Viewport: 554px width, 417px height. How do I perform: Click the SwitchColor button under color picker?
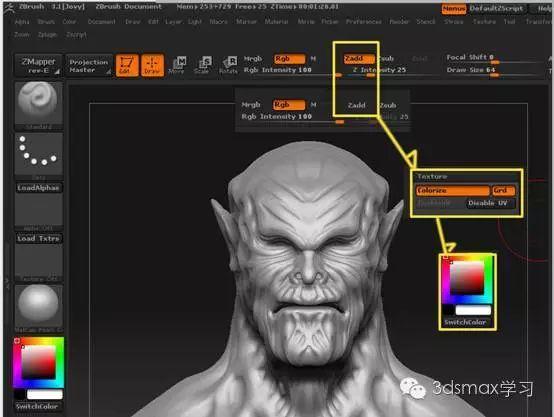tap(37, 406)
